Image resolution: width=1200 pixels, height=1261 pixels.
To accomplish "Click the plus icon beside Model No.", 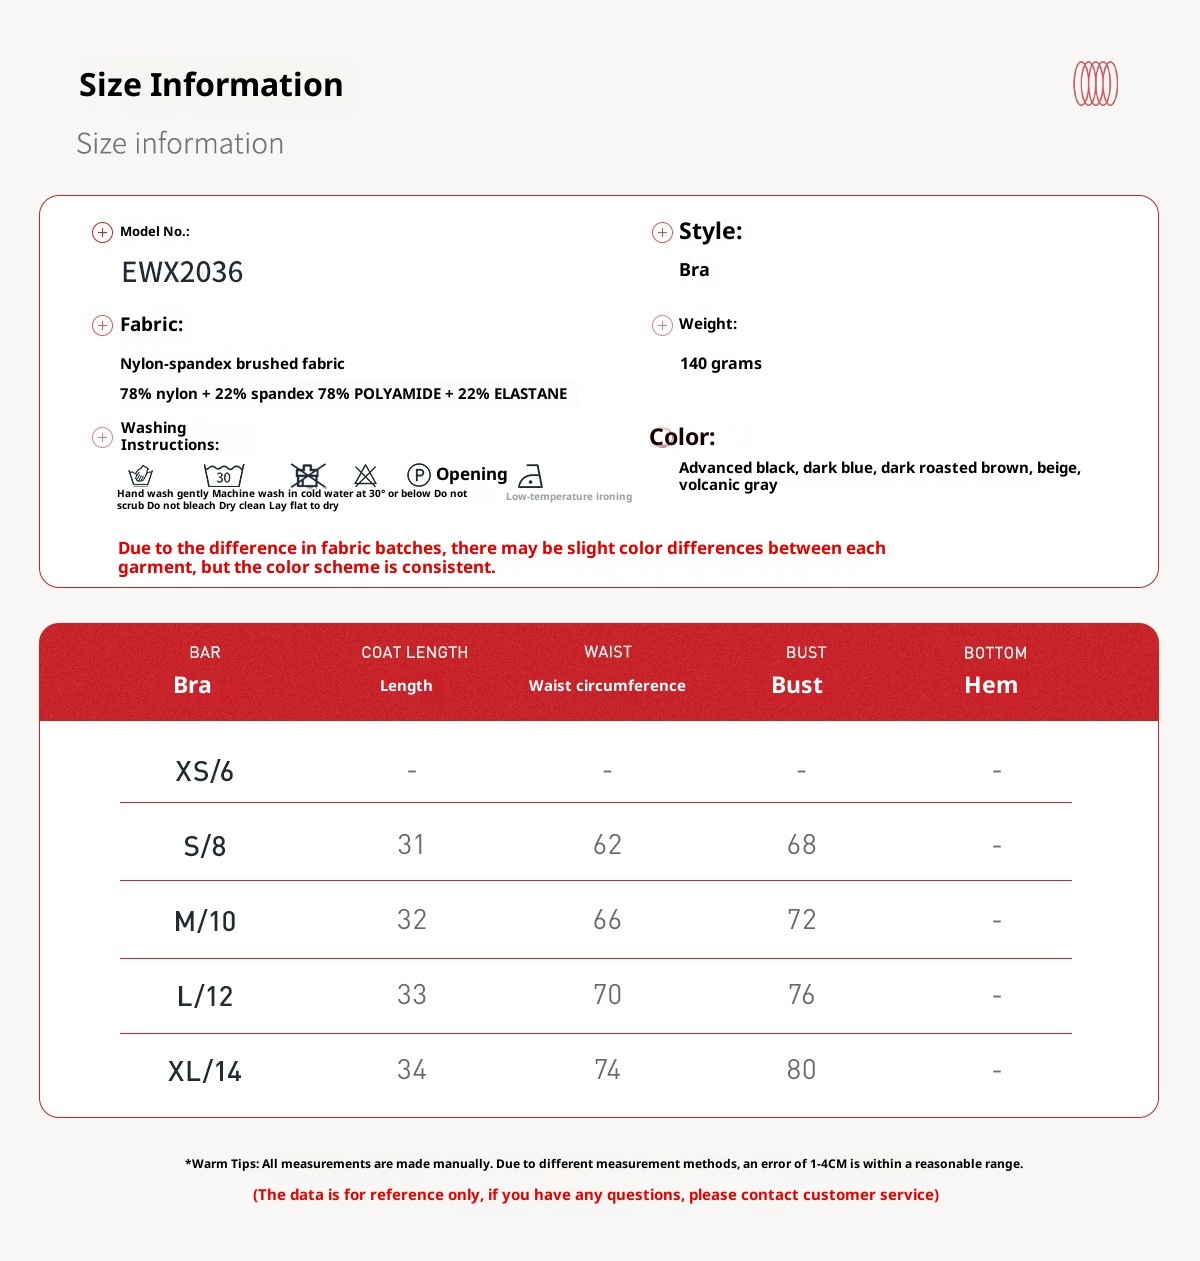I will pos(102,233).
